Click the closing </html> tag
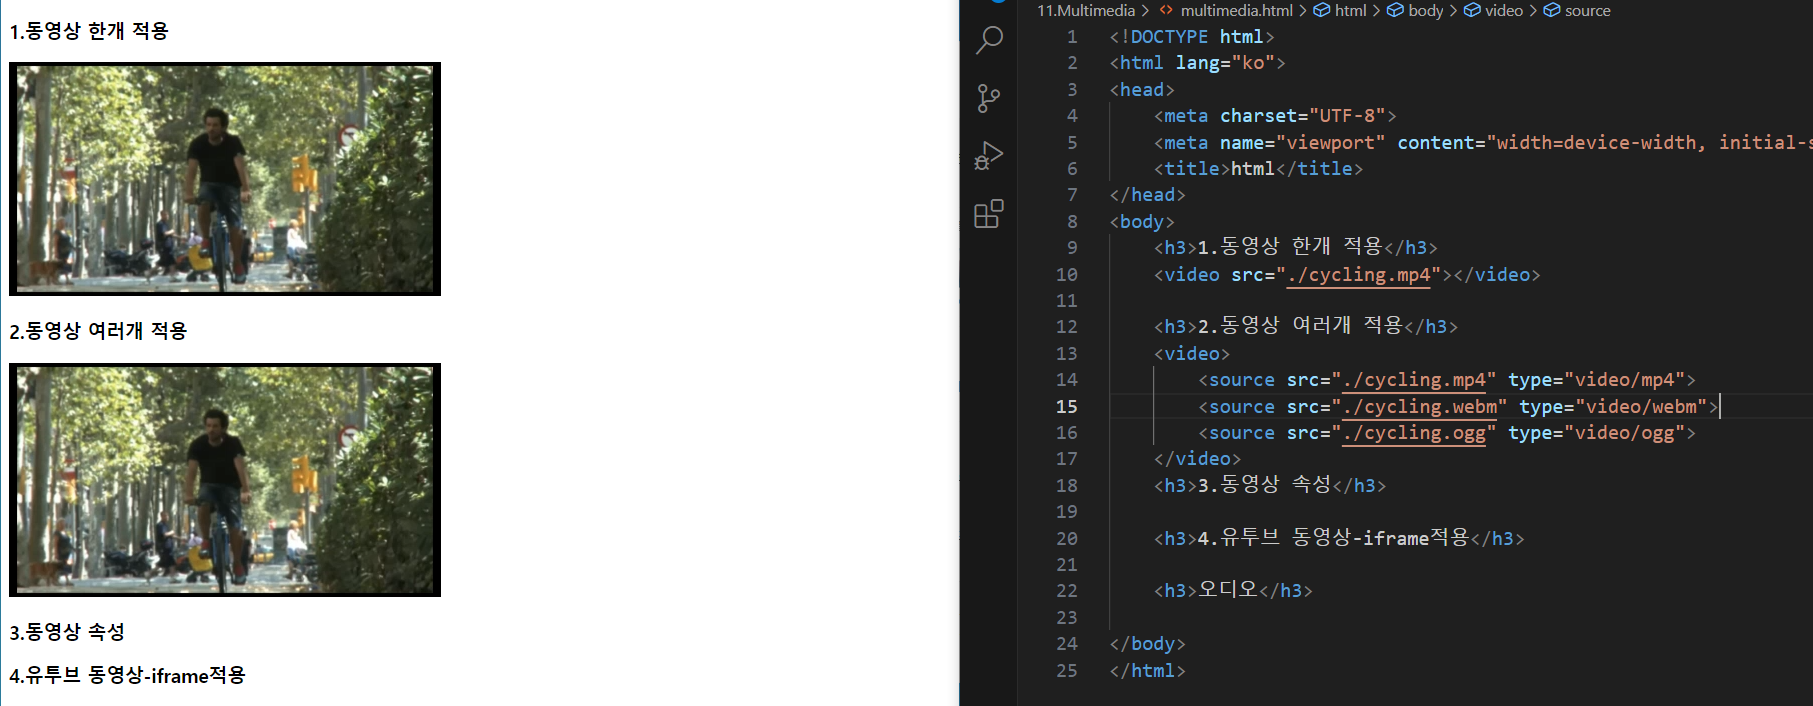Image resolution: width=1813 pixels, height=706 pixels. tap(1147, 671)
